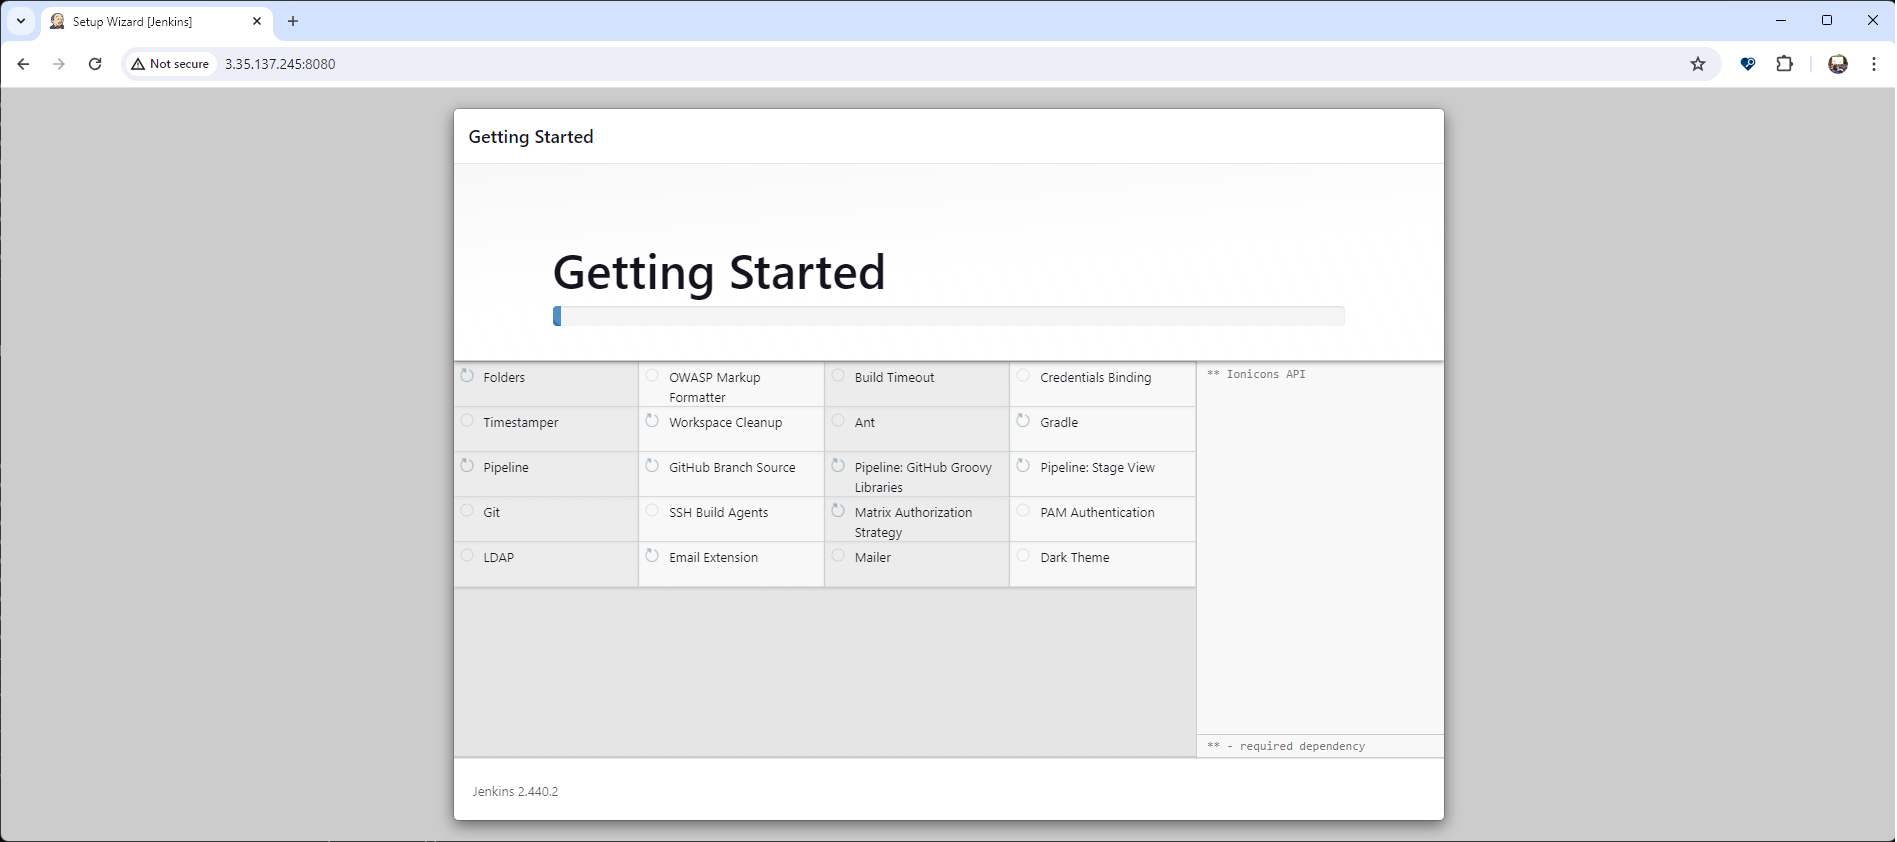
Task: Click the Mailer status icon
Action: click(838, 556)
